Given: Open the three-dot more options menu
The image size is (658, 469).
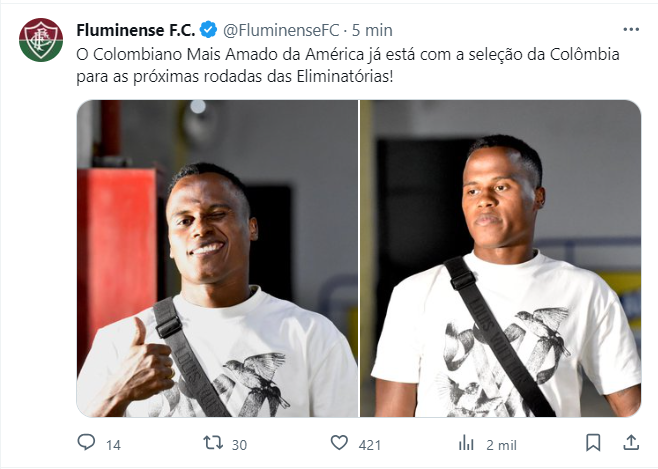Looking at the screenshot, I should coord(631,29).
